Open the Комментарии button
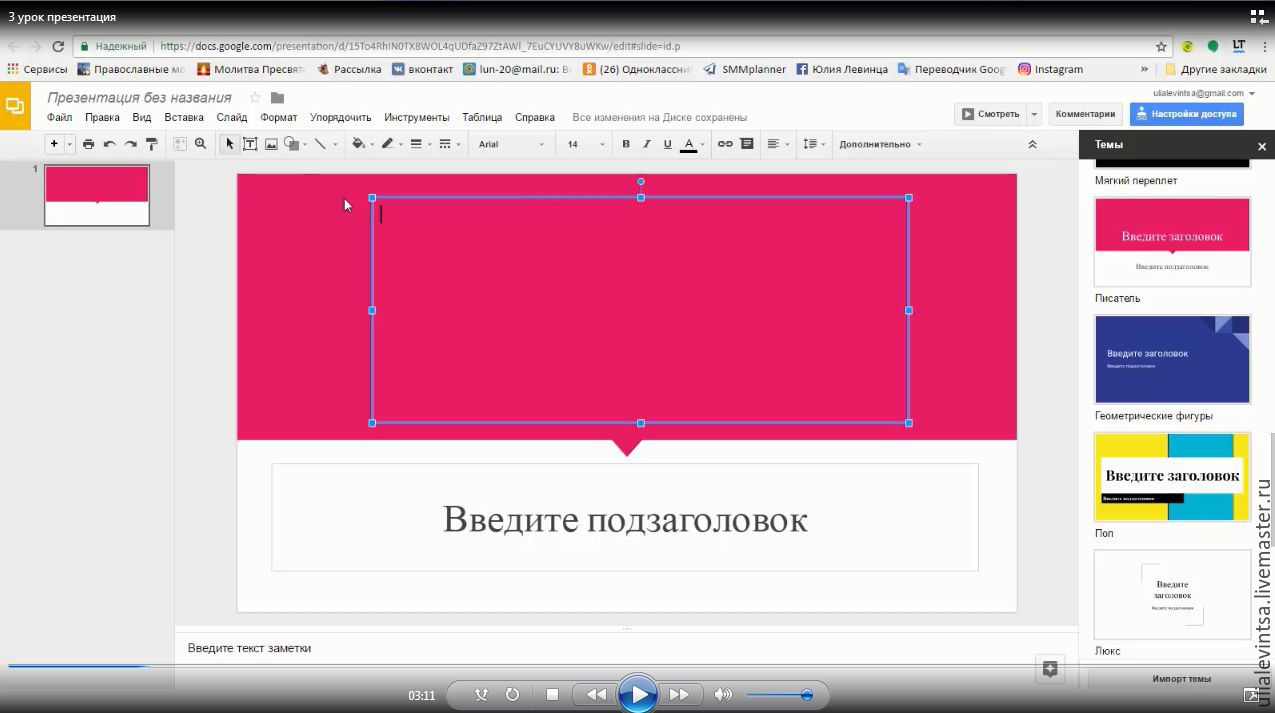Screen dimensions: 1275x713 (1085, 114)
